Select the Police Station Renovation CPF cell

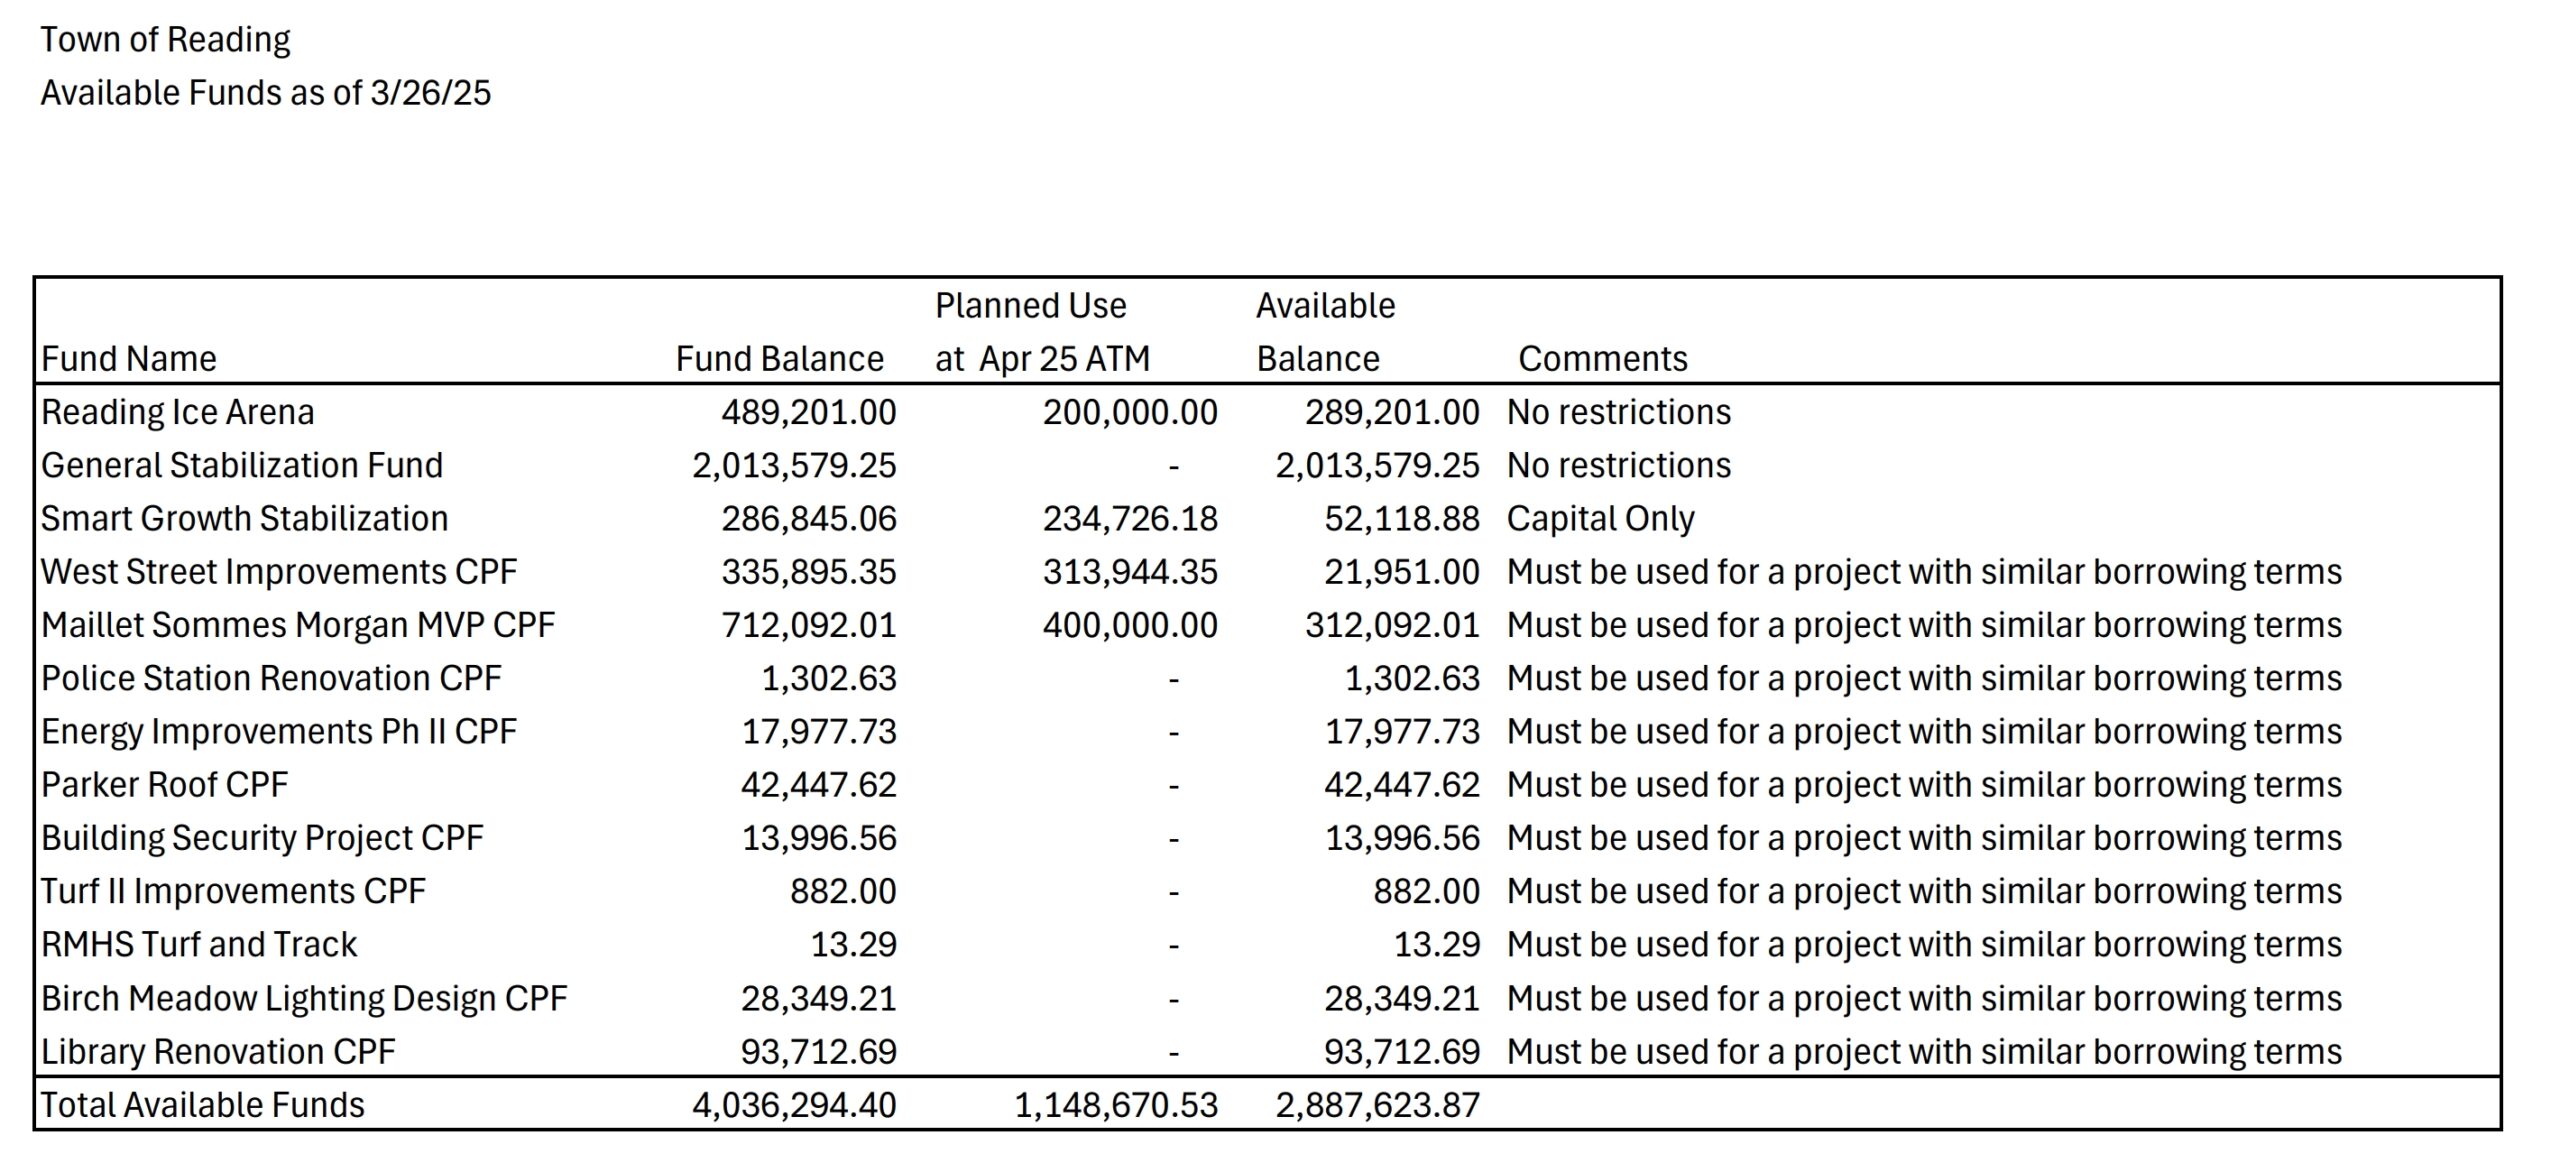click(x=271, y=678)
